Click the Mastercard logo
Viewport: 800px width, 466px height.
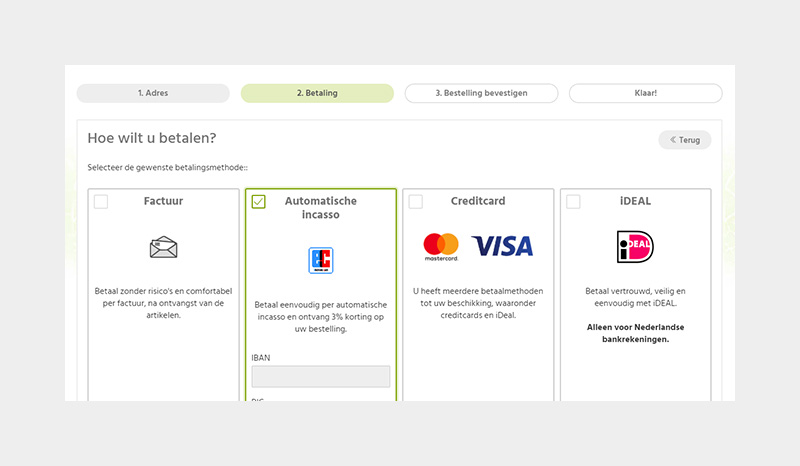(441, 247)
